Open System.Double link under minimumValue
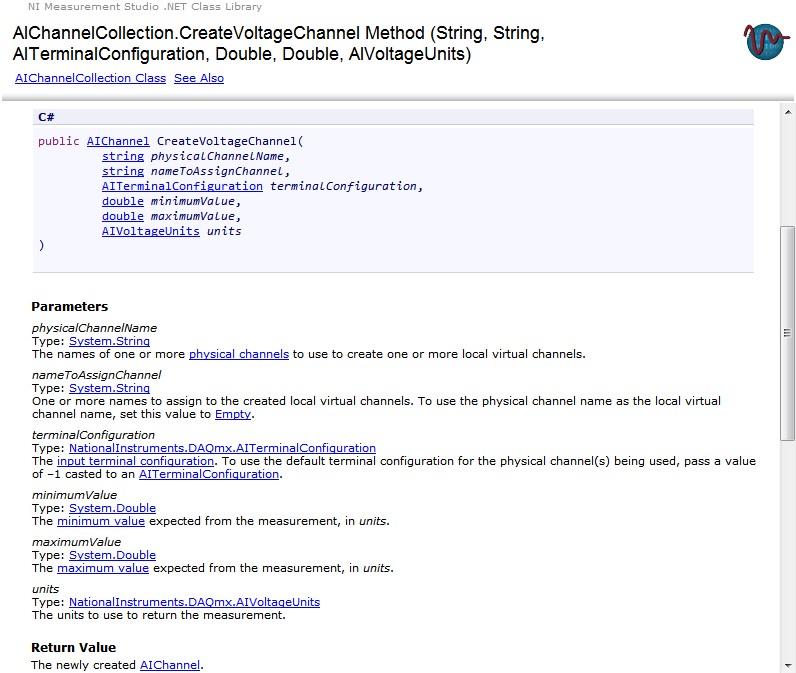 [x=112, y=508]
